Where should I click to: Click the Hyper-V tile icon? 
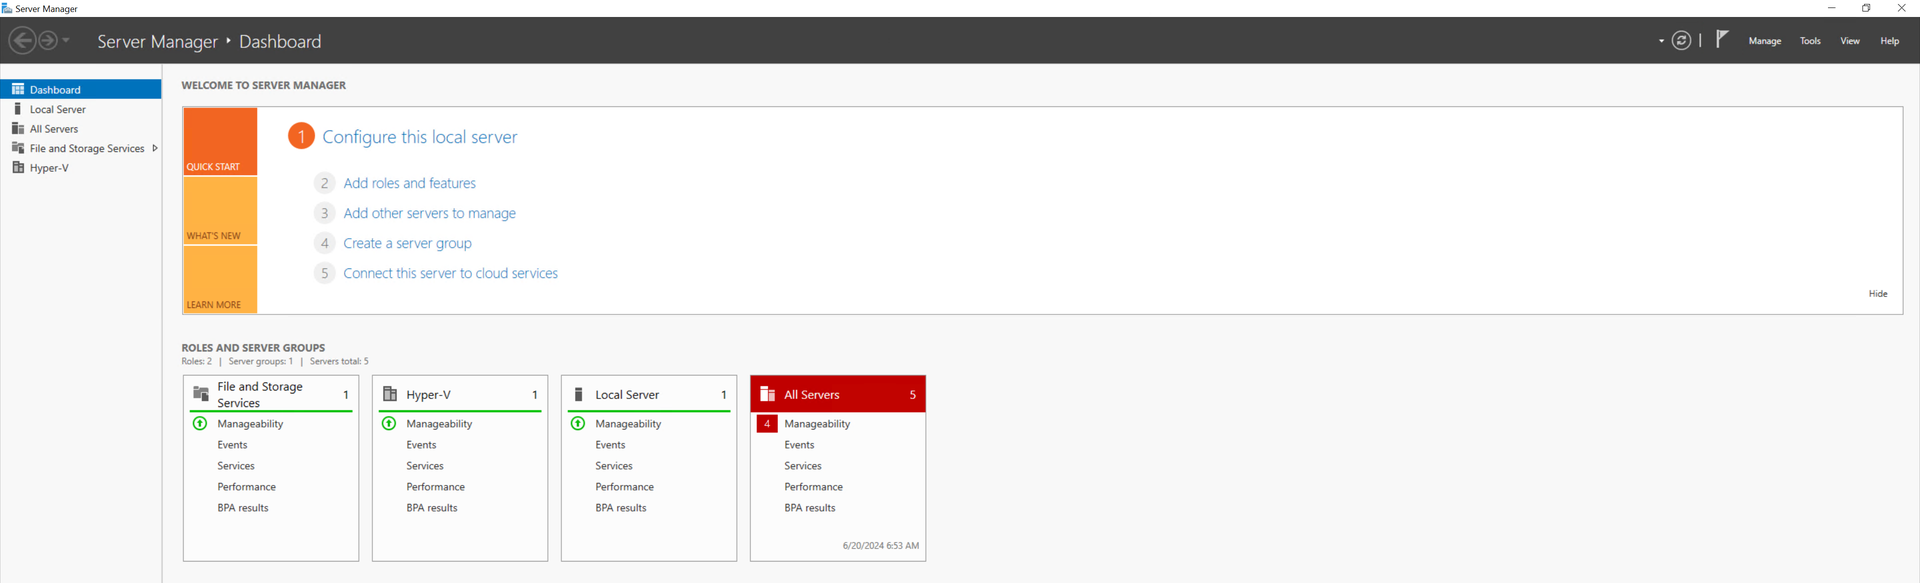[390, 394]
